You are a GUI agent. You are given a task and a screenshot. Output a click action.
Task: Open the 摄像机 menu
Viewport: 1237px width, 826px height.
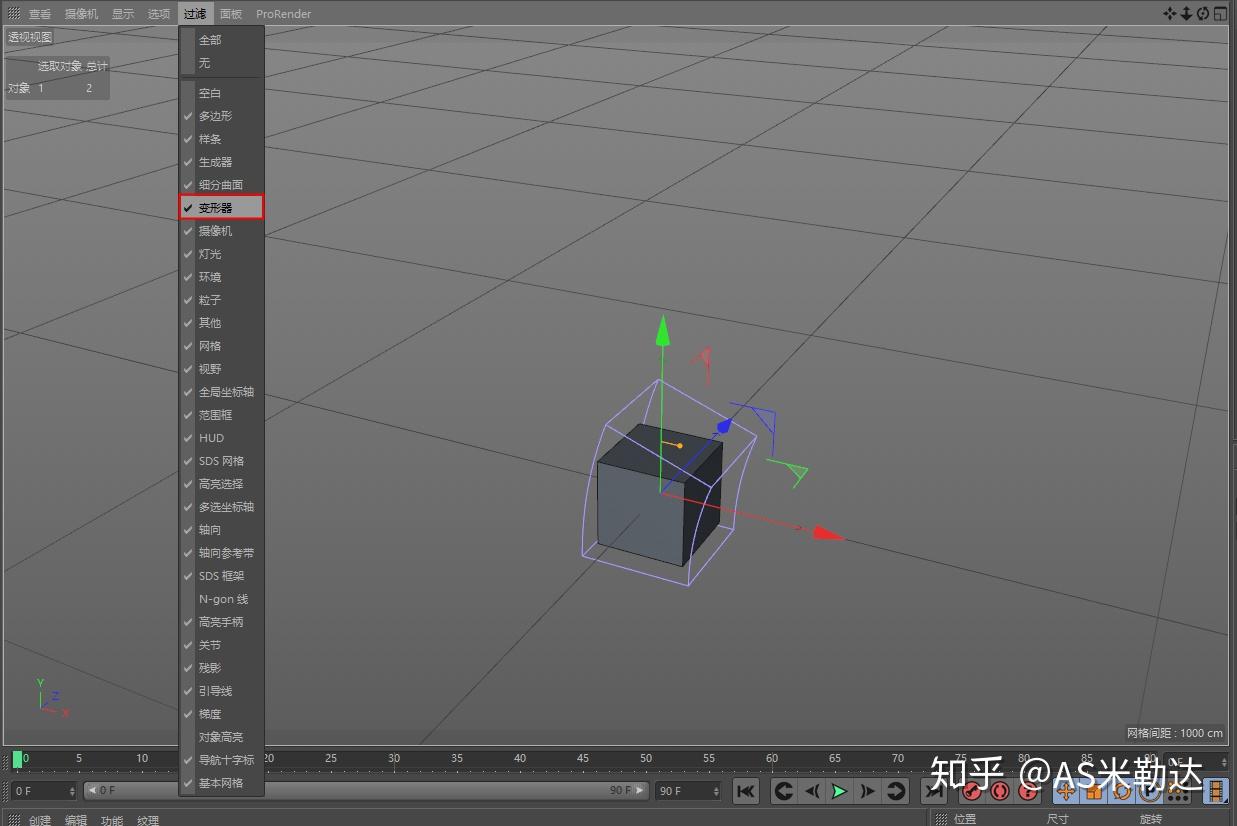(80, 13)
